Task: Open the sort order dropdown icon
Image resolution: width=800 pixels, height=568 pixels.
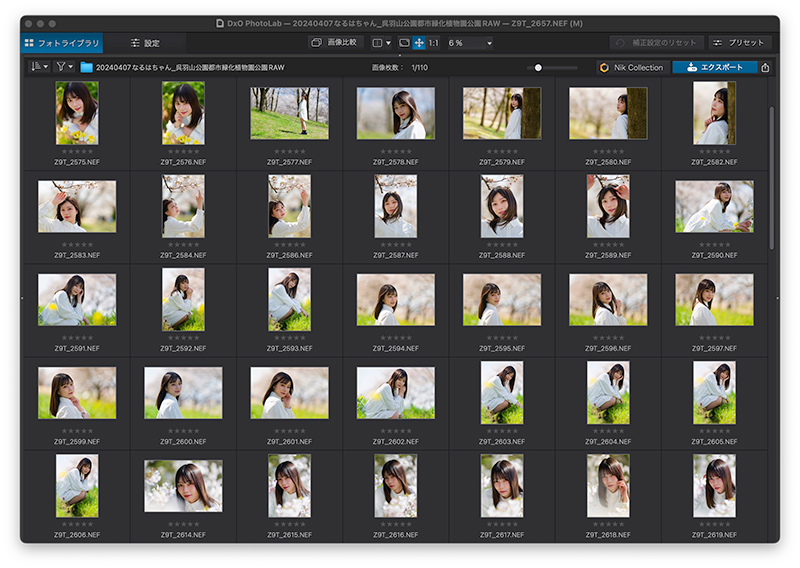Action: [39, 67]
